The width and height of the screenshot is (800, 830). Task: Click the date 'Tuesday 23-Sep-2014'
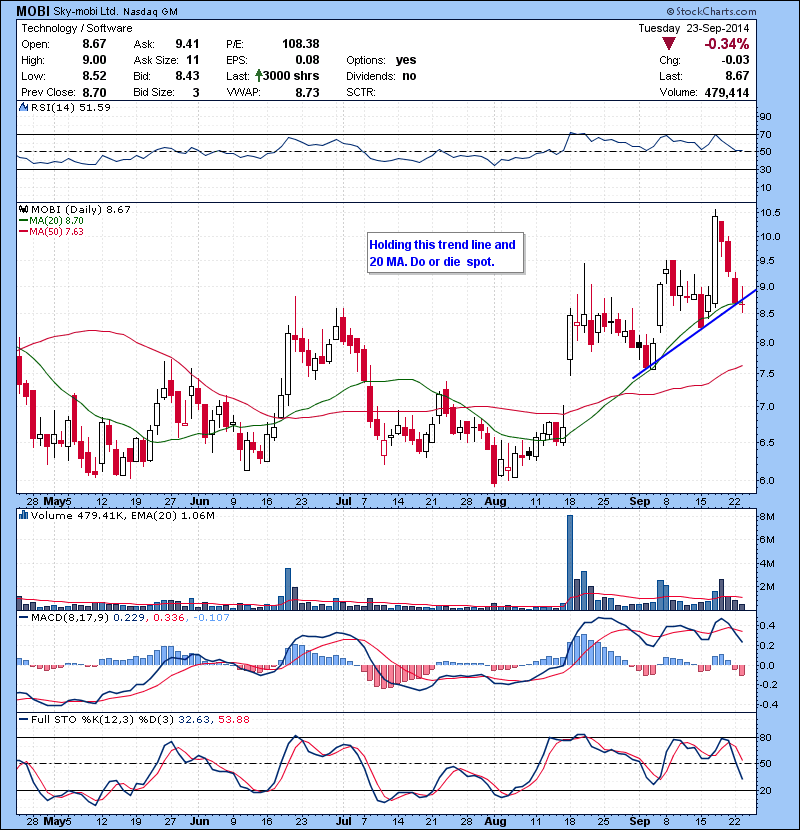694,28
